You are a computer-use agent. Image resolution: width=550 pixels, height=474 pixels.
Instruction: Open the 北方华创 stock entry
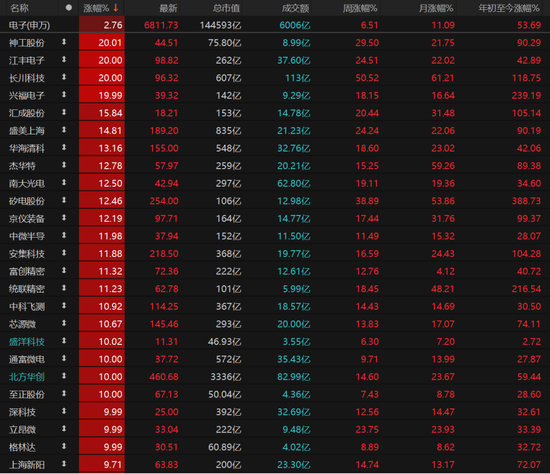click(27, 377)
